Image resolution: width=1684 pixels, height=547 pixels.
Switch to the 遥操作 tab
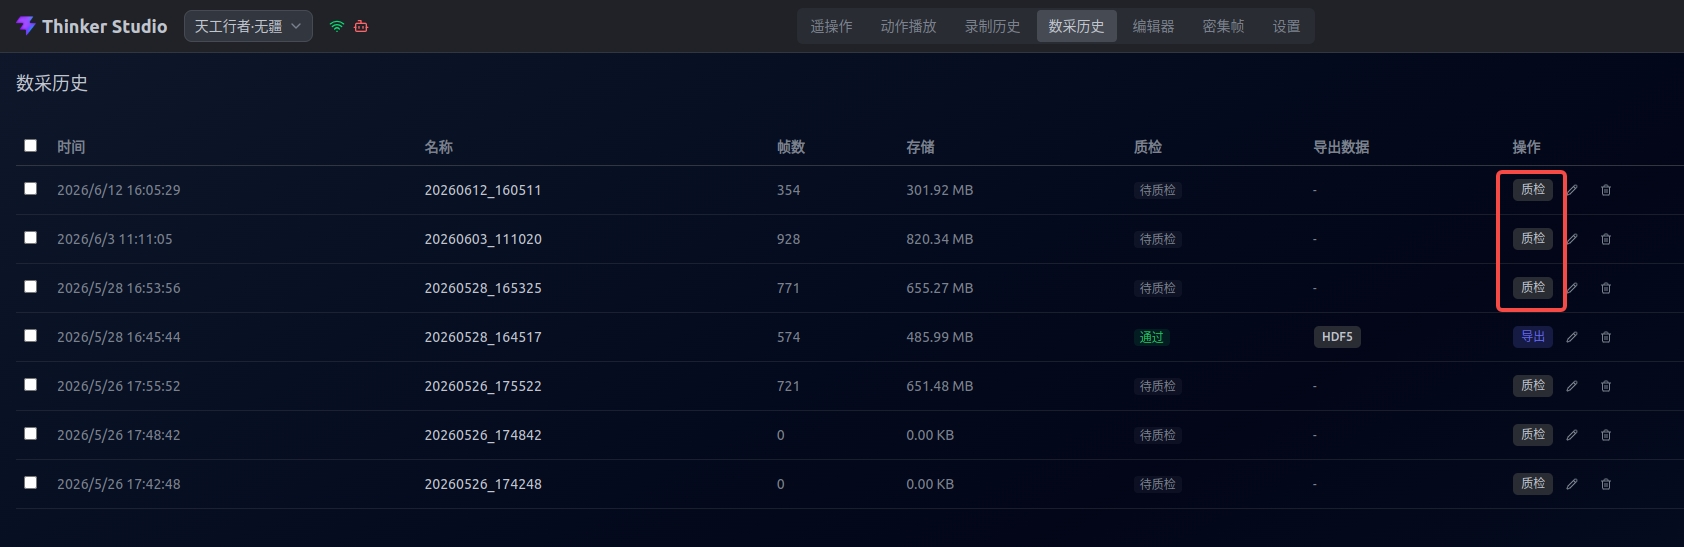[x=831, y=26]
